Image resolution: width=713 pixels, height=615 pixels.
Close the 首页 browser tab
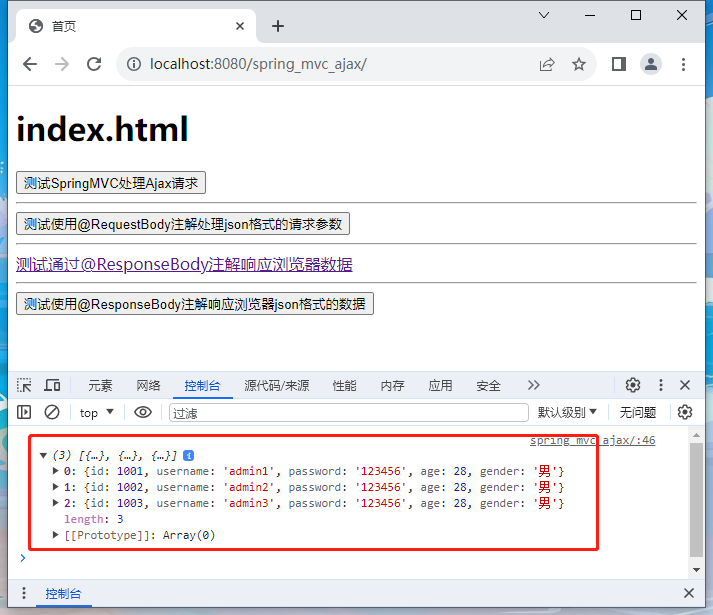pyautogui.click(x=240, y=26)
